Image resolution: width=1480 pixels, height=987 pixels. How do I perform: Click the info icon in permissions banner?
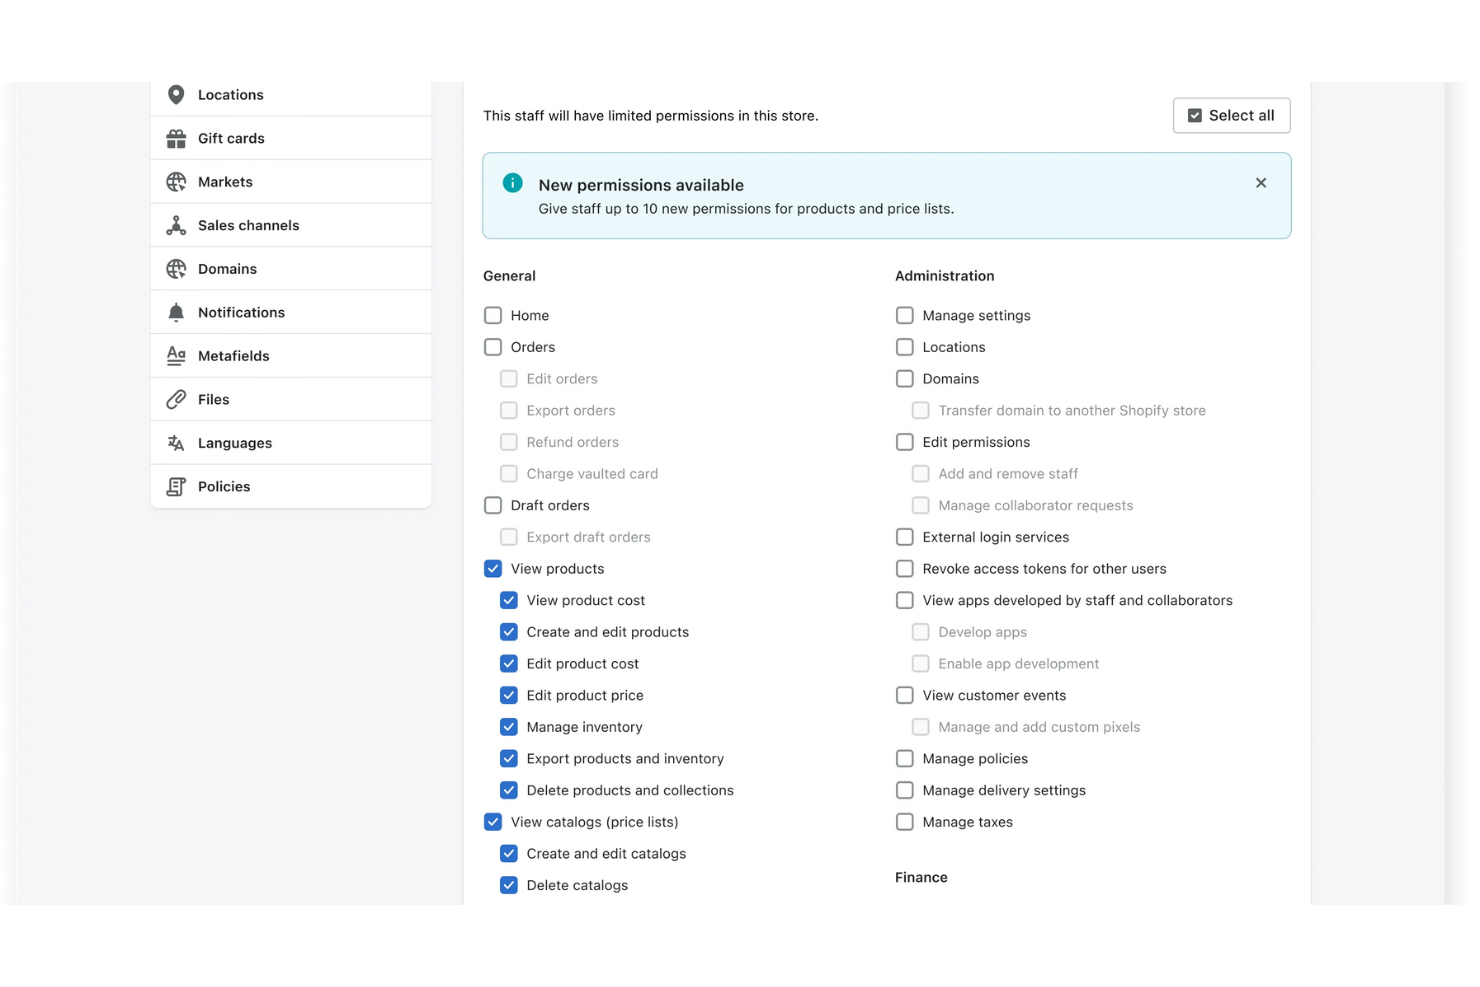512,183
